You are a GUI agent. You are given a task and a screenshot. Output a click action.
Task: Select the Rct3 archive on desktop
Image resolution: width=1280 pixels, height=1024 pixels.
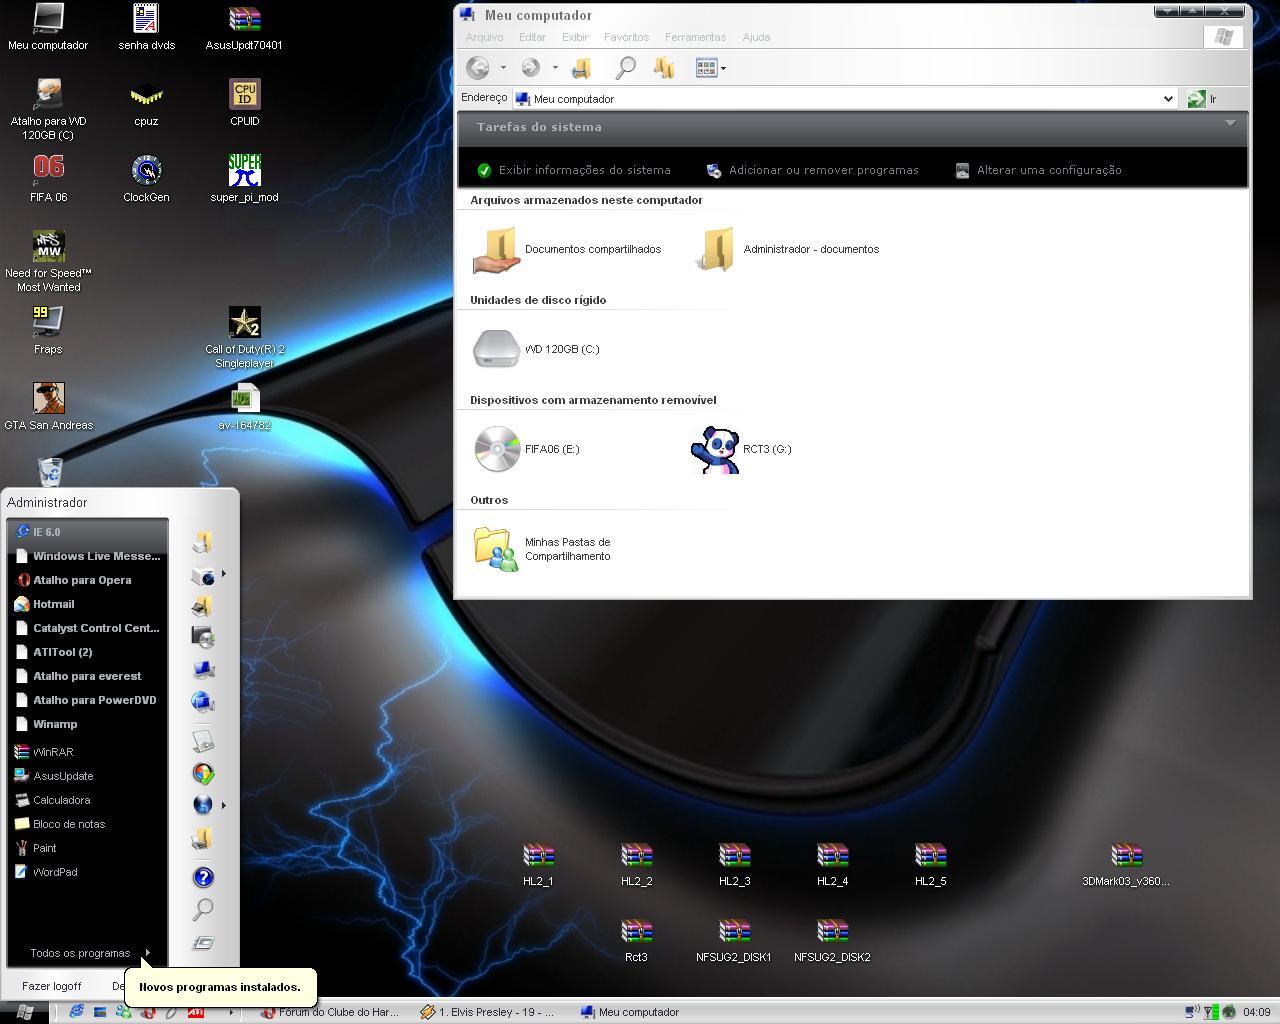[x=636, y=940]
